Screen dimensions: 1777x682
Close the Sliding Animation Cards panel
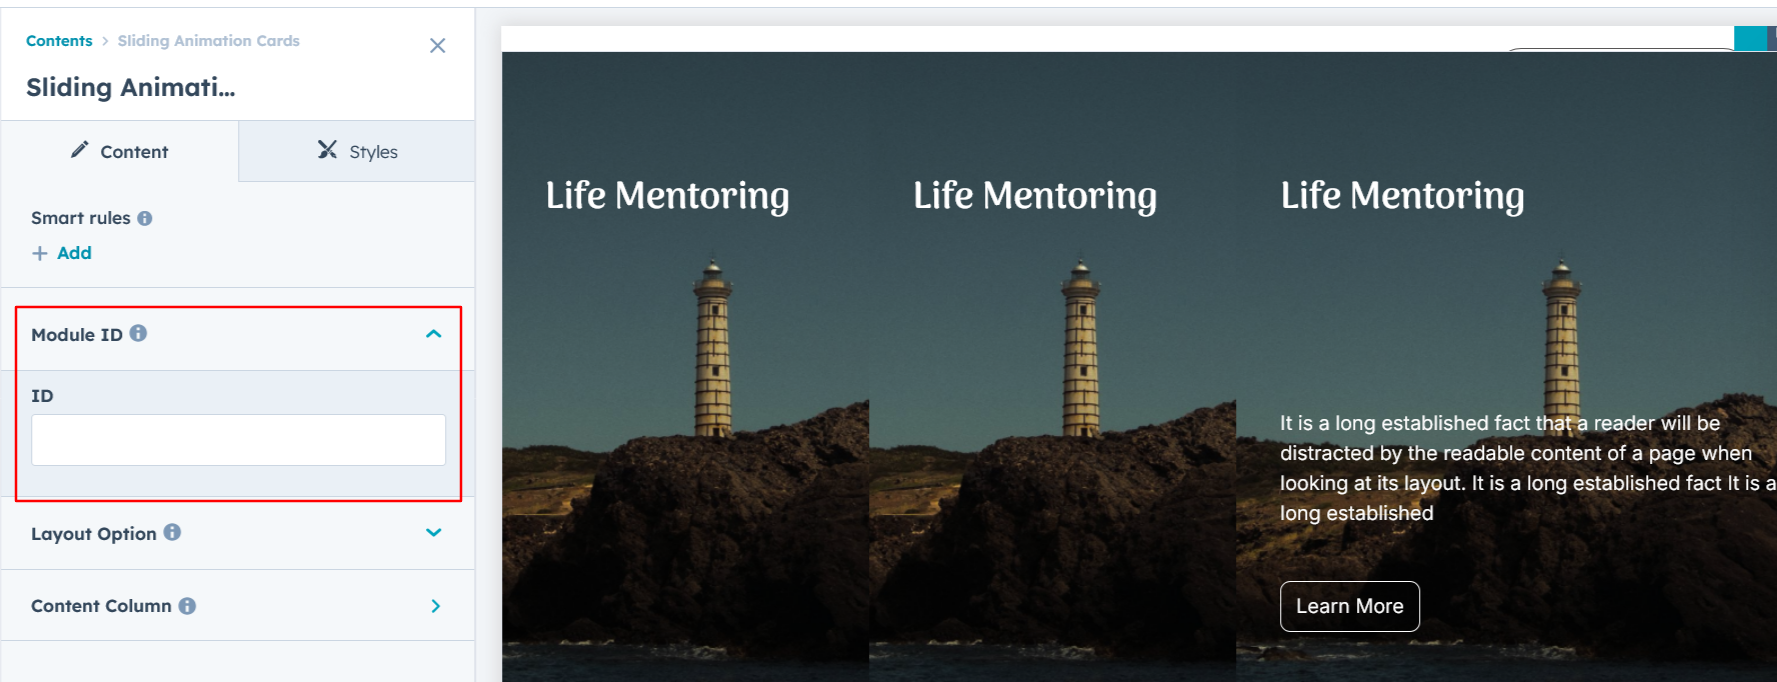pyautogui.click(x=437, y=46)
